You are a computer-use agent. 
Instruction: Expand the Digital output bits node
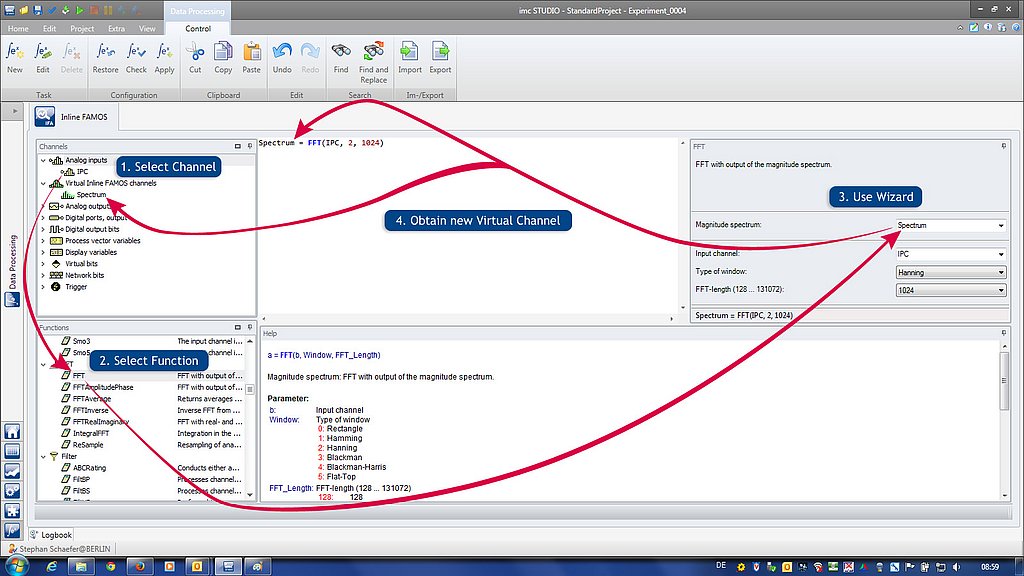point(43,229)
